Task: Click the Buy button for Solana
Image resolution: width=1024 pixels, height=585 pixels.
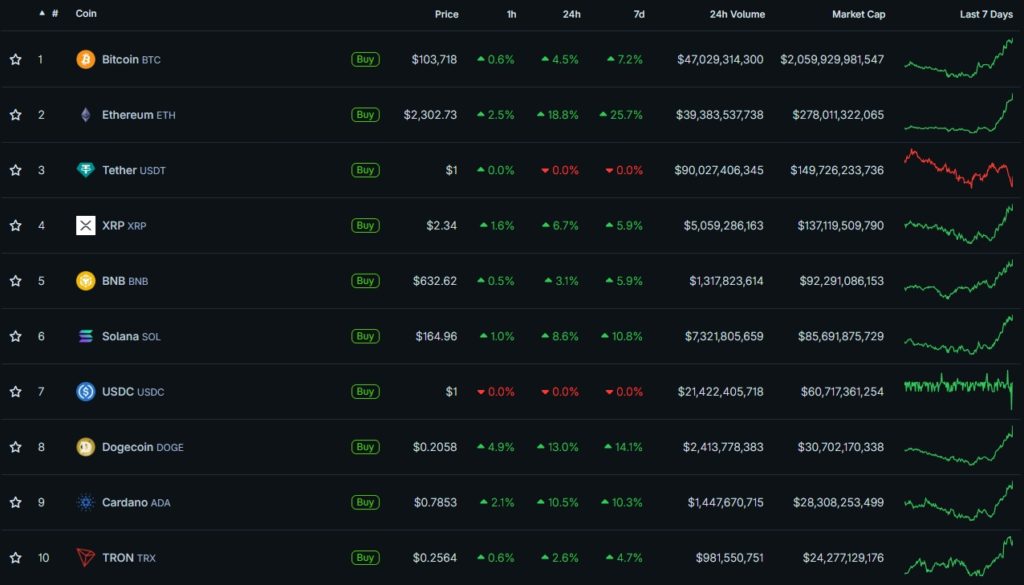Action: (x=365, y=336)
